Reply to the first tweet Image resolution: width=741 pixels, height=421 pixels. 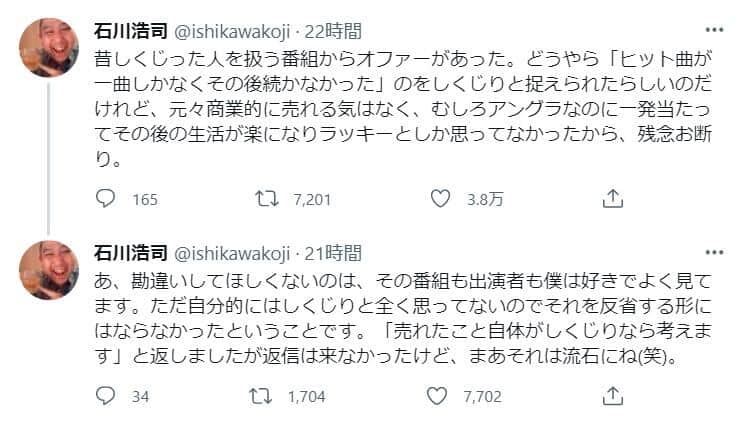click(x=106, y=200)
